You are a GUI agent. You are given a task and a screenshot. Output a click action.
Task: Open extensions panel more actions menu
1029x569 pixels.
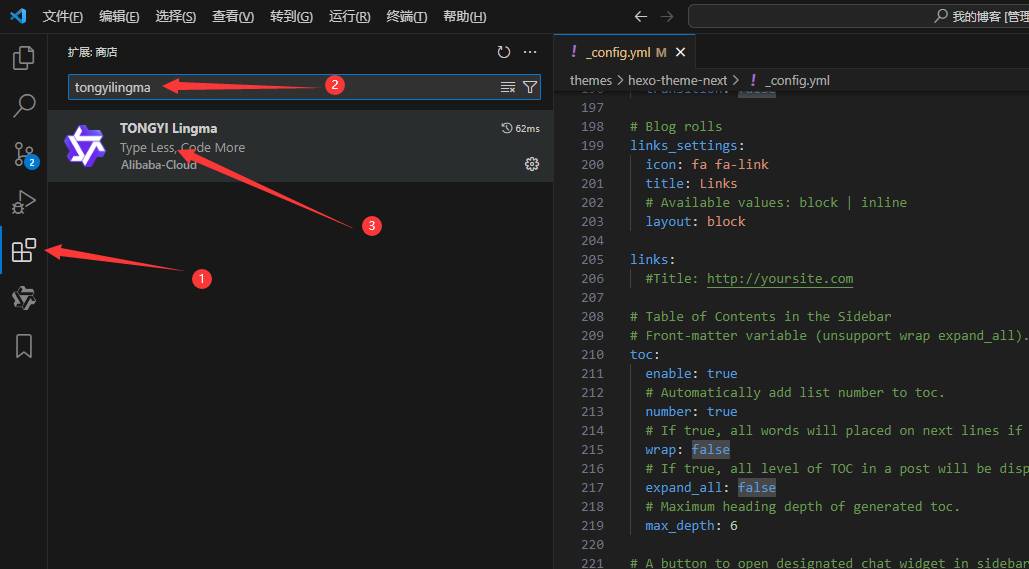point(530,52)
